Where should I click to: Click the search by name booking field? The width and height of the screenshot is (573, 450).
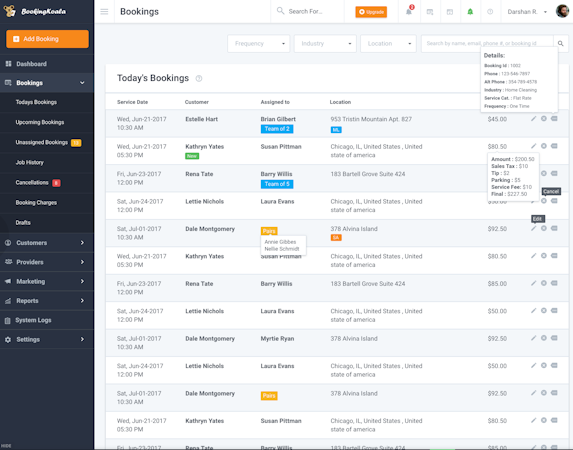(487, 44)
